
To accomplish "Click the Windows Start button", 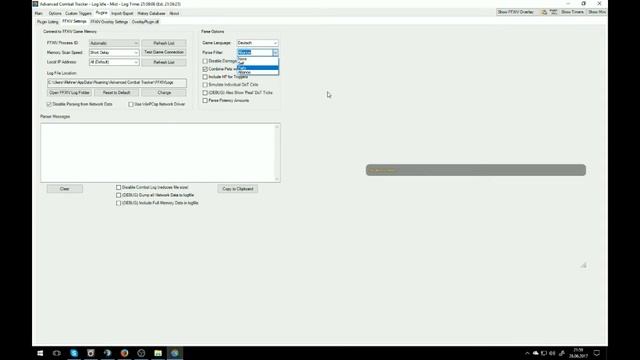I will pyautogui.click(x=40, y=353).
